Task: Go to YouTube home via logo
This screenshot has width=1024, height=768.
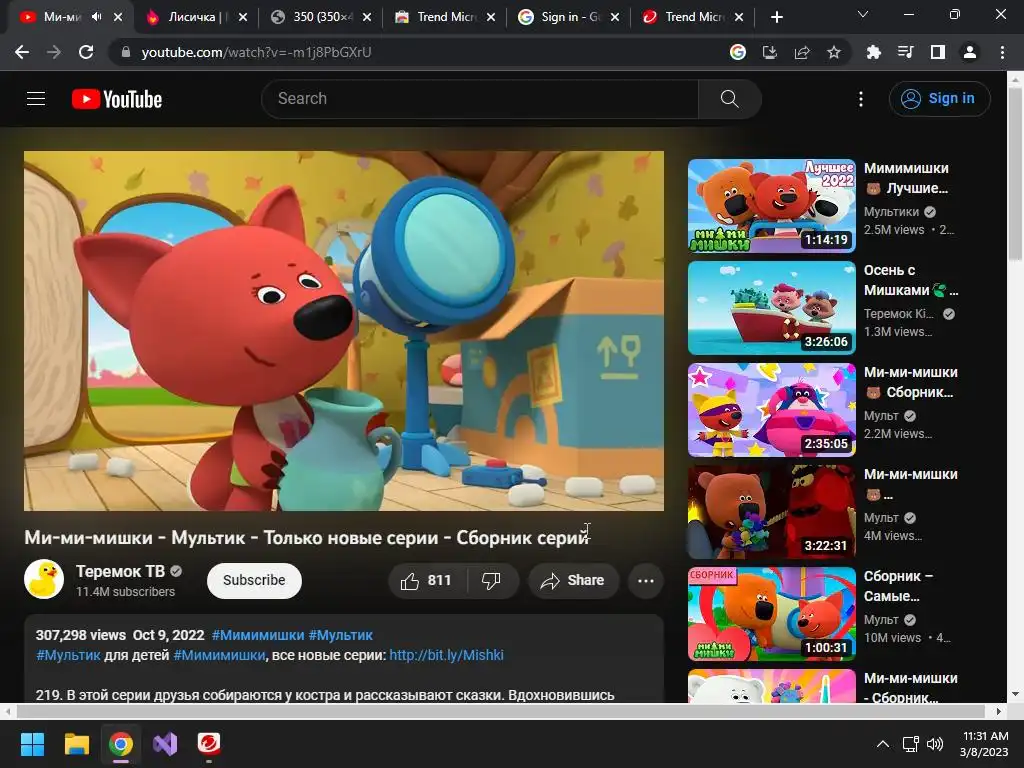Action: click(x=117, y=99)
